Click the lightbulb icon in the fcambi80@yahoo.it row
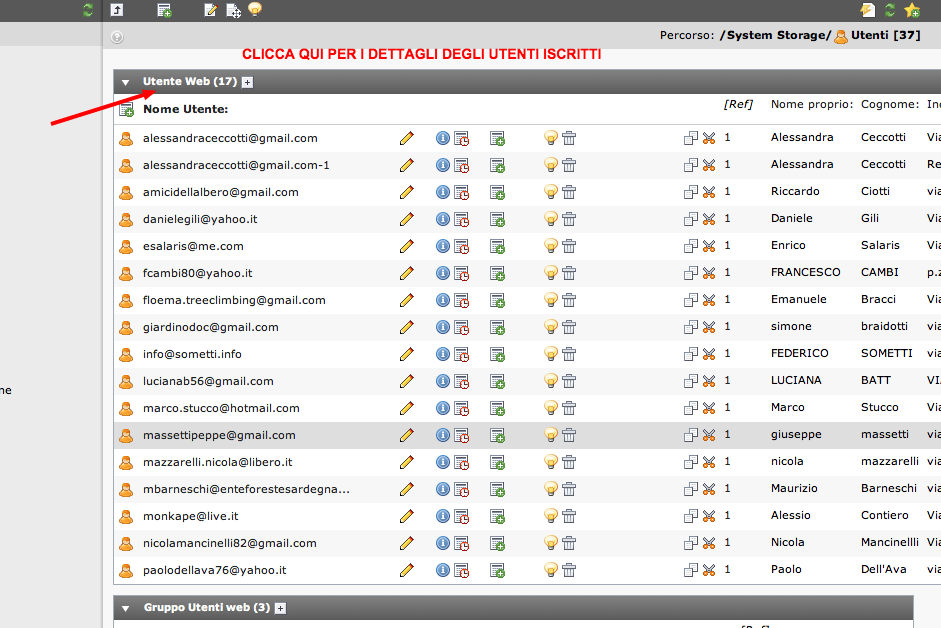The height and width of the screenshot is (628, 941). [550, 273]
